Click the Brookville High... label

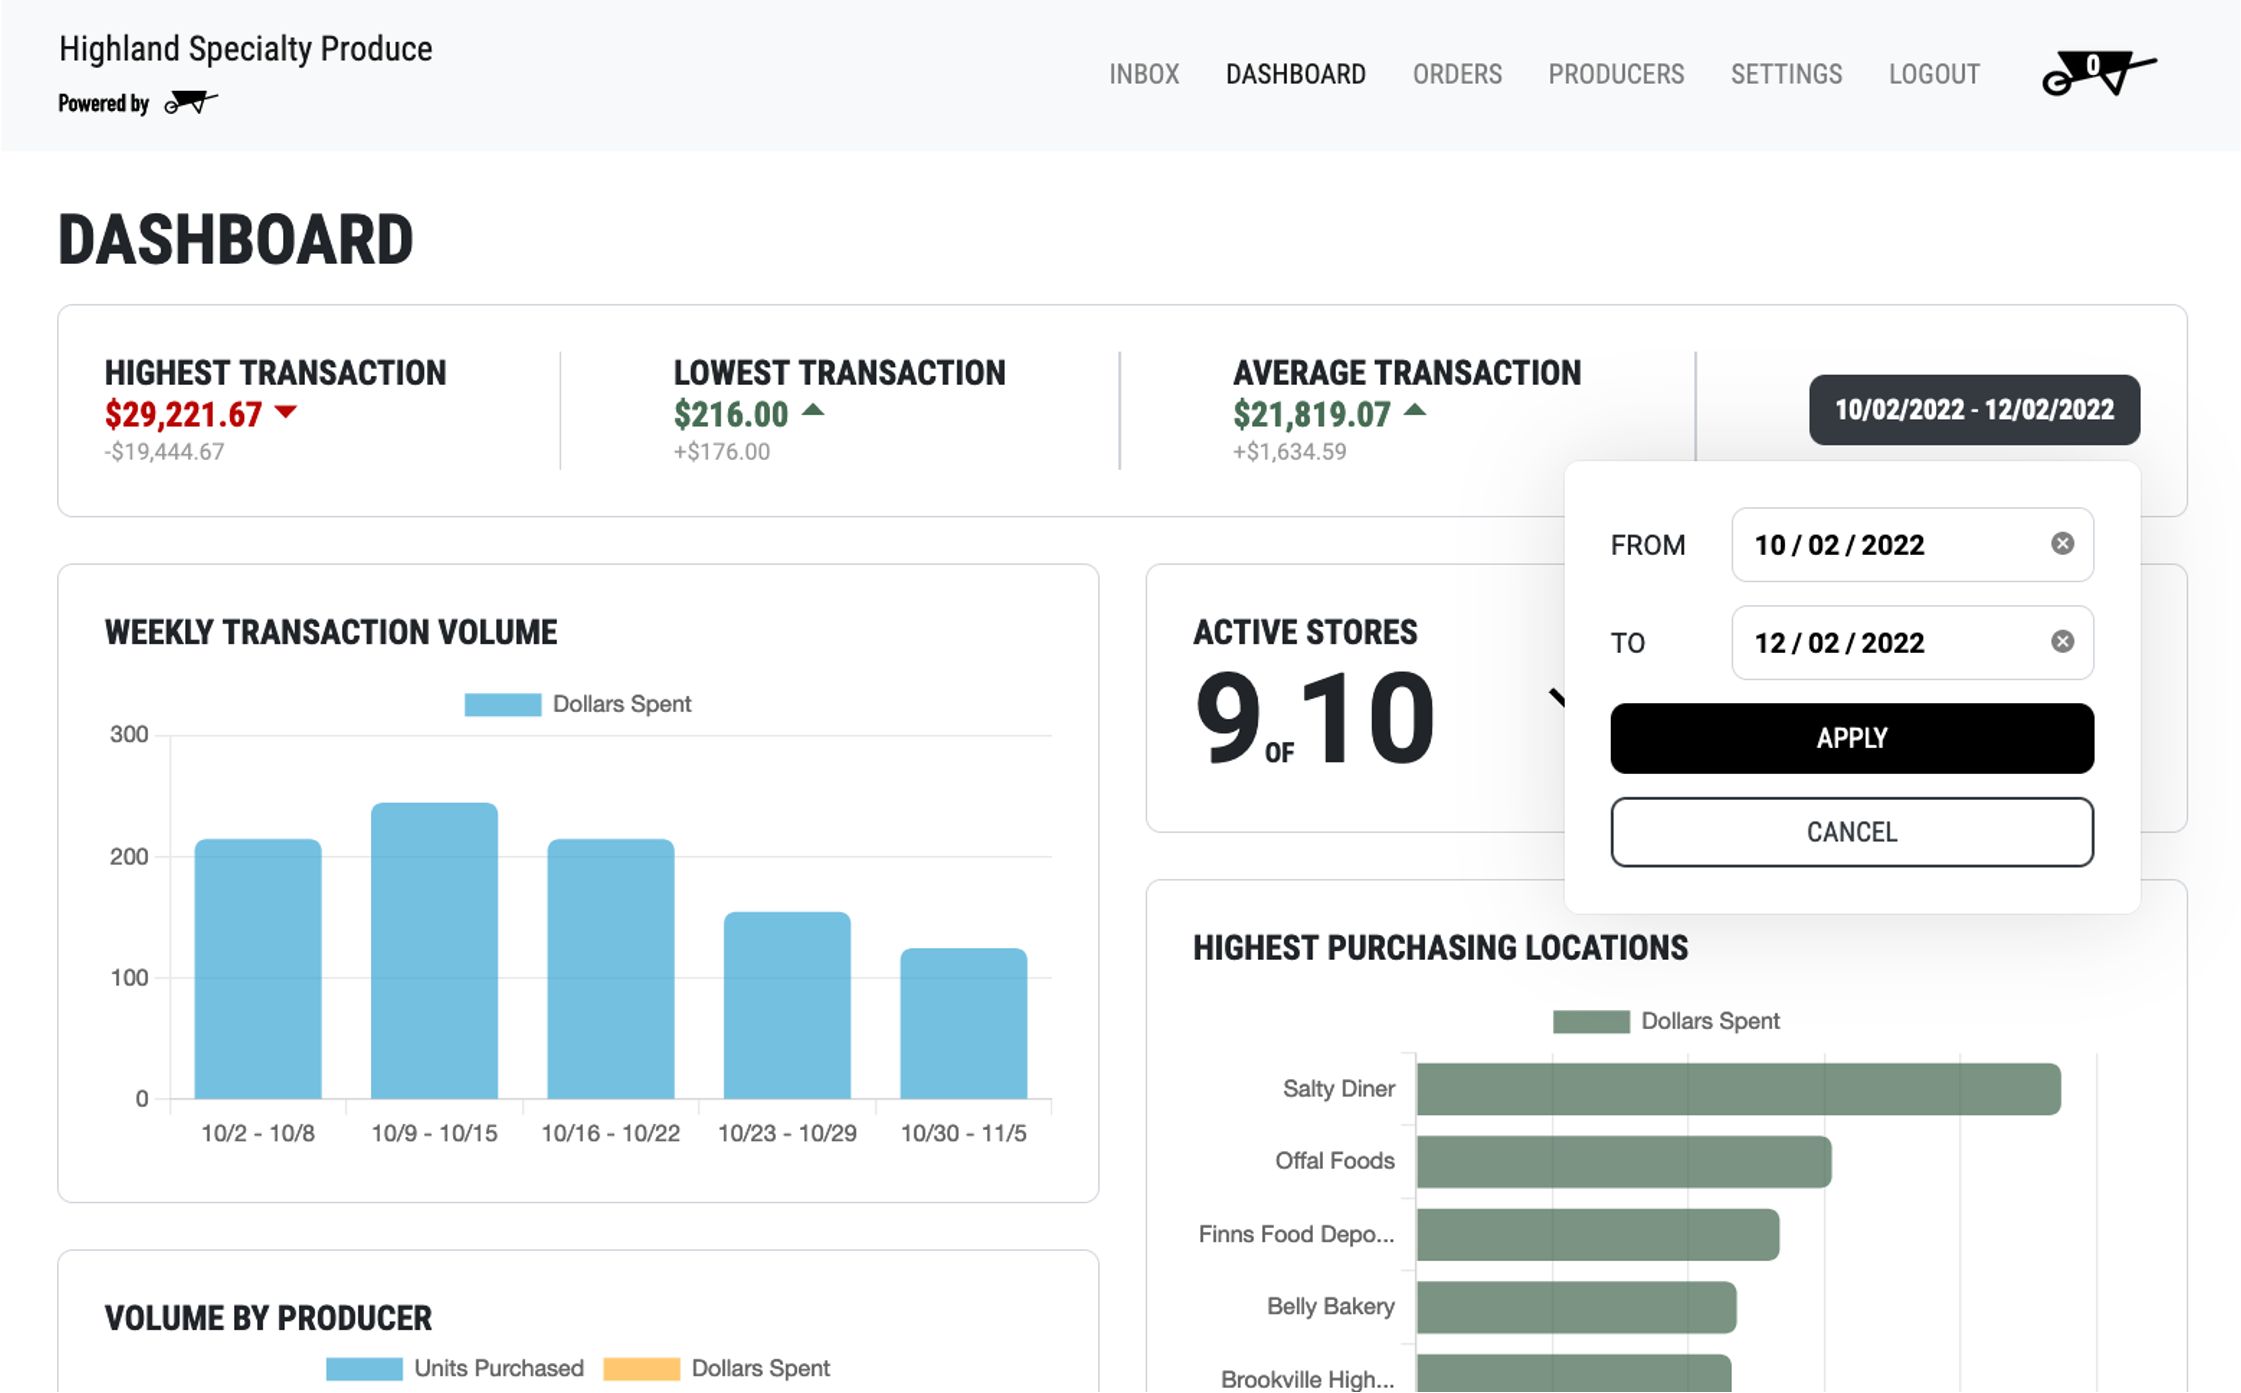1307,1379
